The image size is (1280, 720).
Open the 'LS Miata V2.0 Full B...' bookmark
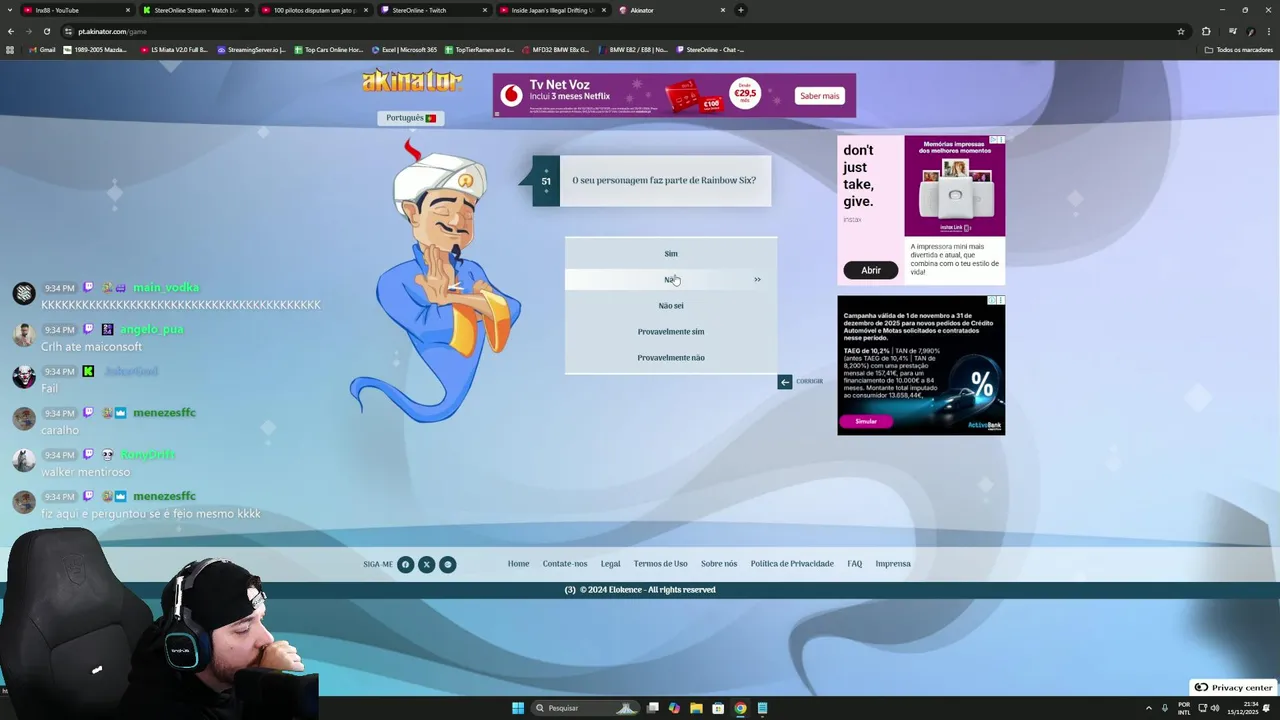click(174, 49)
